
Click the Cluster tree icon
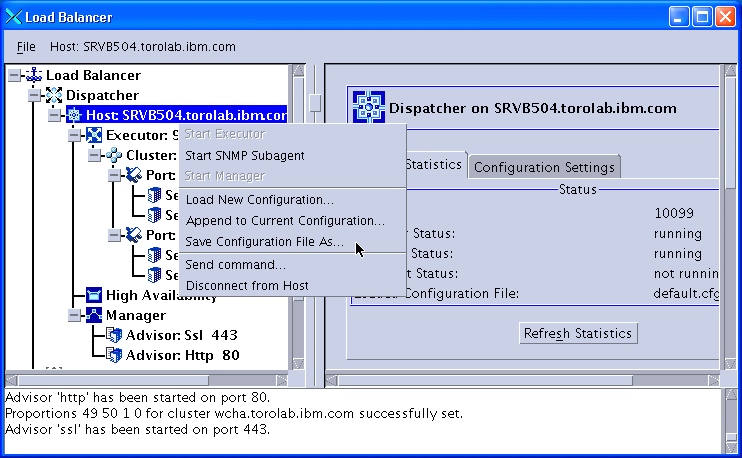coord(114,155)
